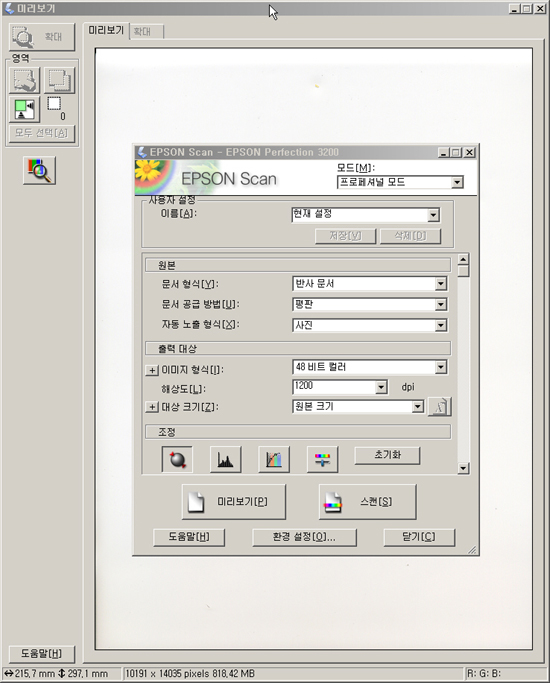Click the 모두 선택[A] button

[42, 133]
